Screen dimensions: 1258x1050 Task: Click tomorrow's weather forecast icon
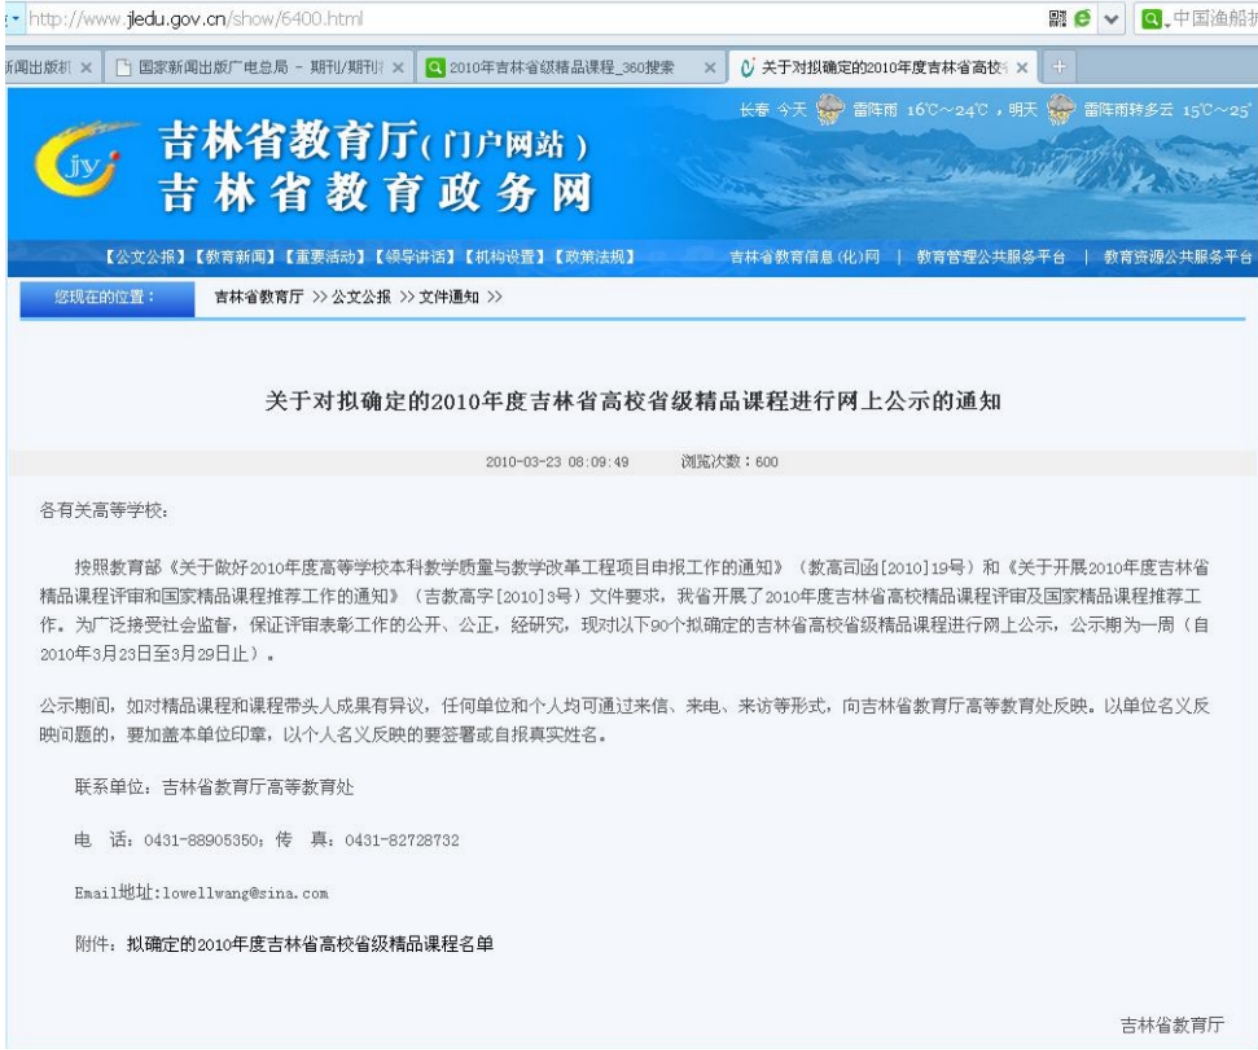(1060, 110)
